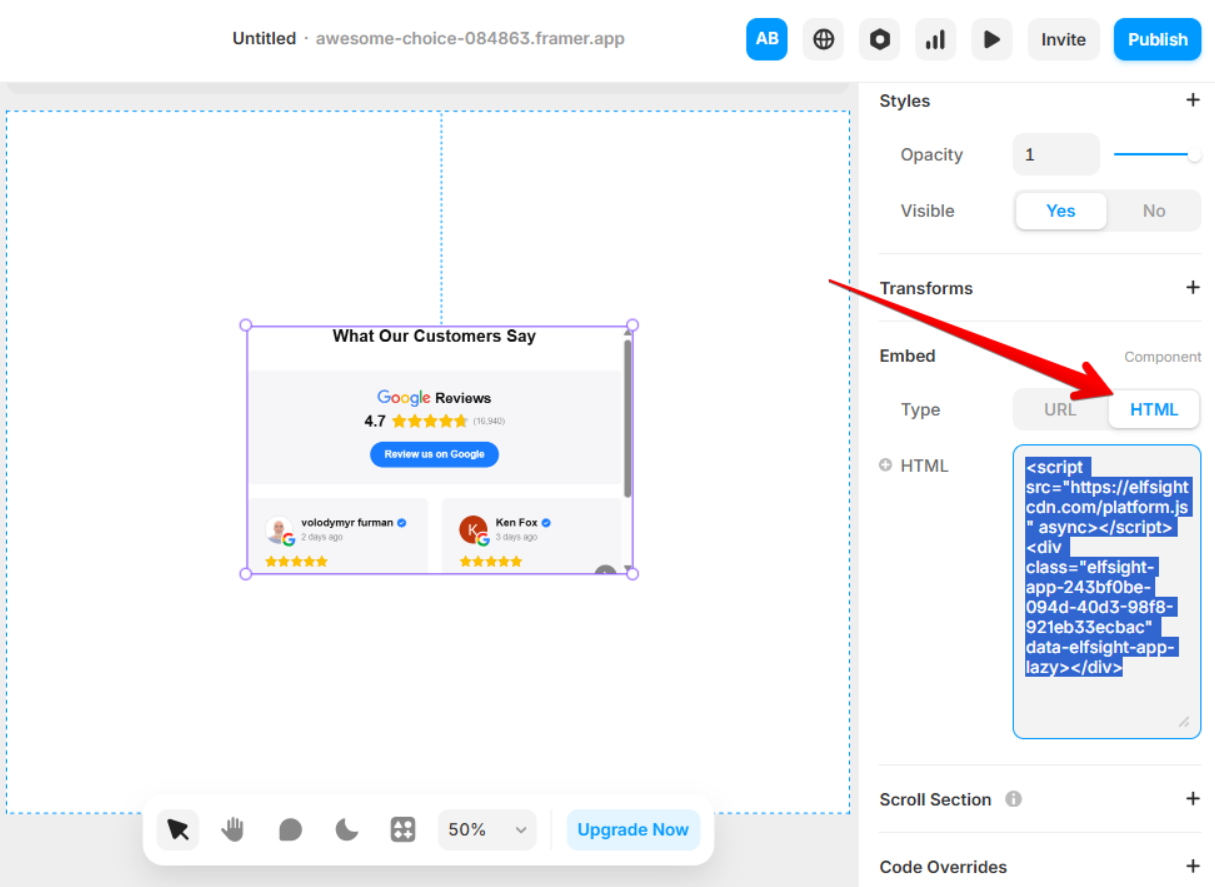Click the grid layout icon in toolbar
This screenshot has height=887, width=1215.
coord(402,829)
